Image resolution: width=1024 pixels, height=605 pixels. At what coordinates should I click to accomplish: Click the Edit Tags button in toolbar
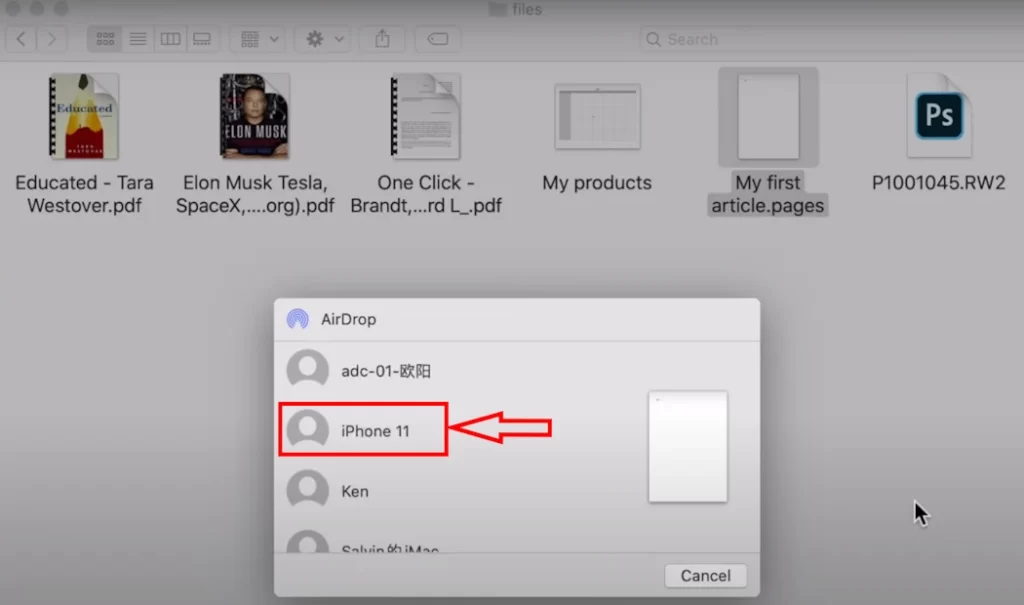pyautogui.click(x=438, y=39)
